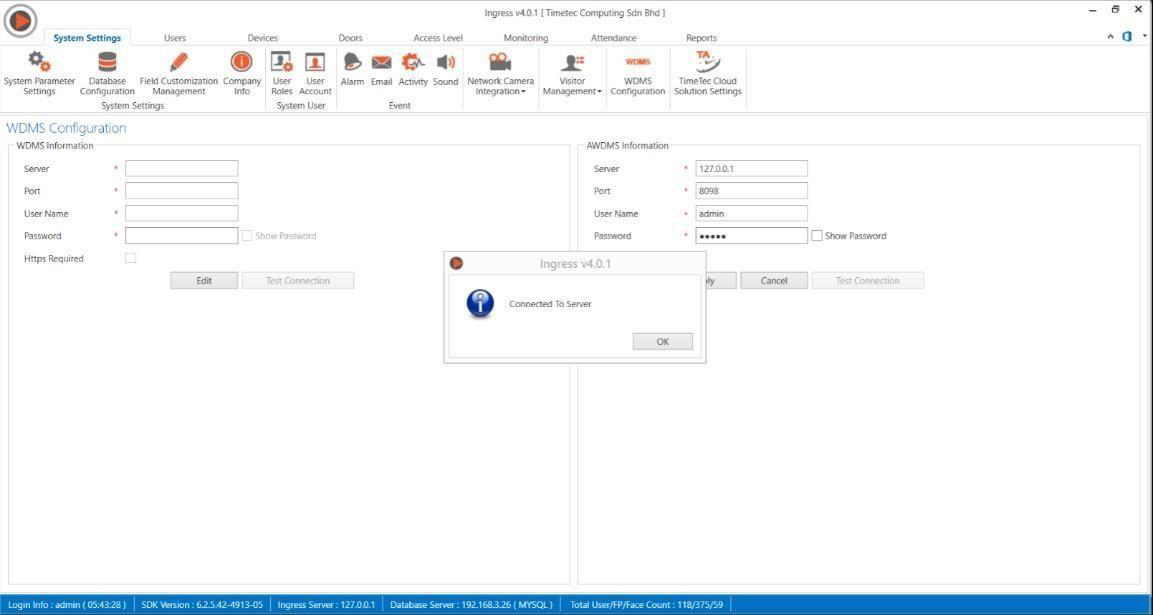
Task: Switch to the Monitoring tab
Action: 526,38
